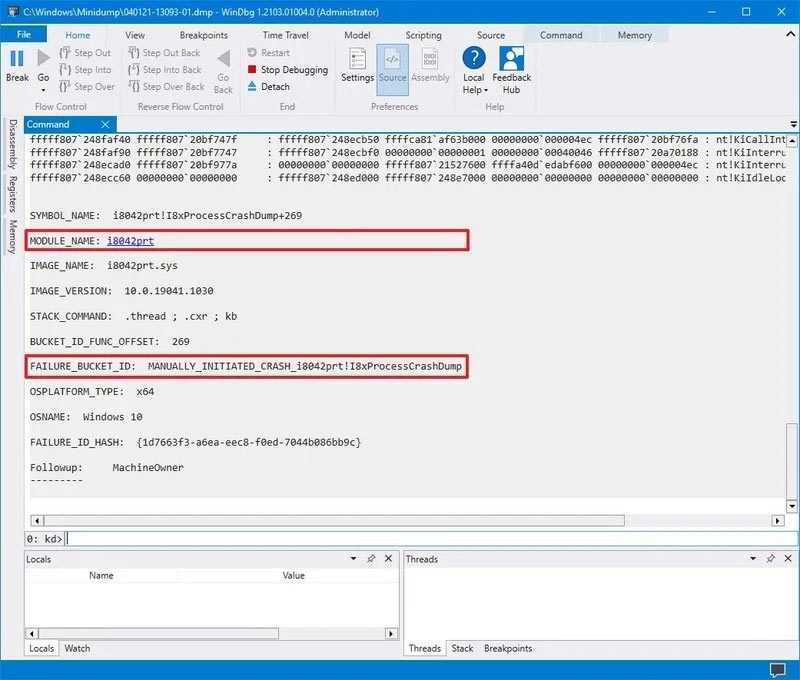Click the Go play icon
This screenshot has height=680, width=800.
[x=43, y=59]
